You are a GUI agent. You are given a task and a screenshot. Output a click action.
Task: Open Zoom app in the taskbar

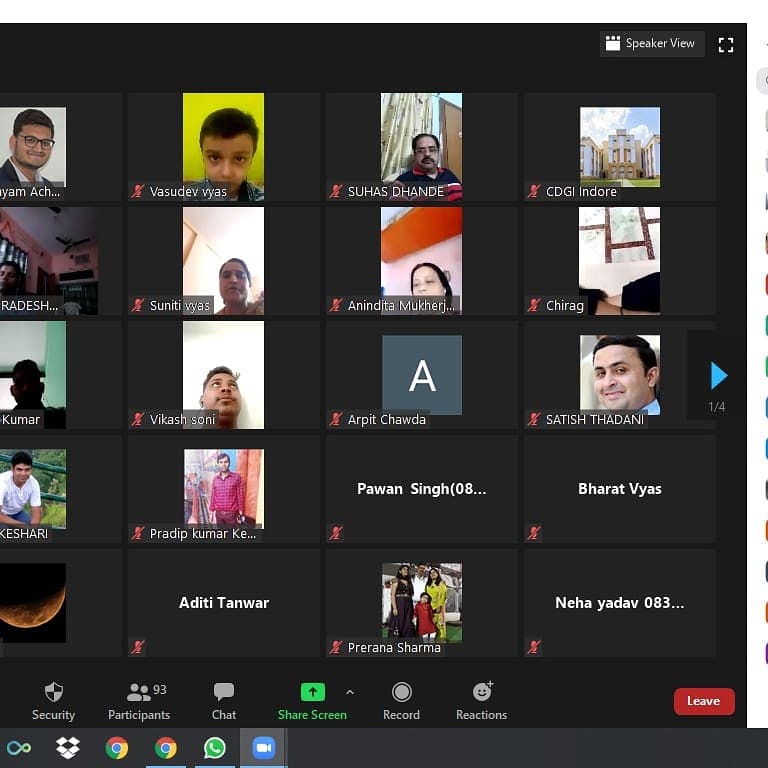264,748
